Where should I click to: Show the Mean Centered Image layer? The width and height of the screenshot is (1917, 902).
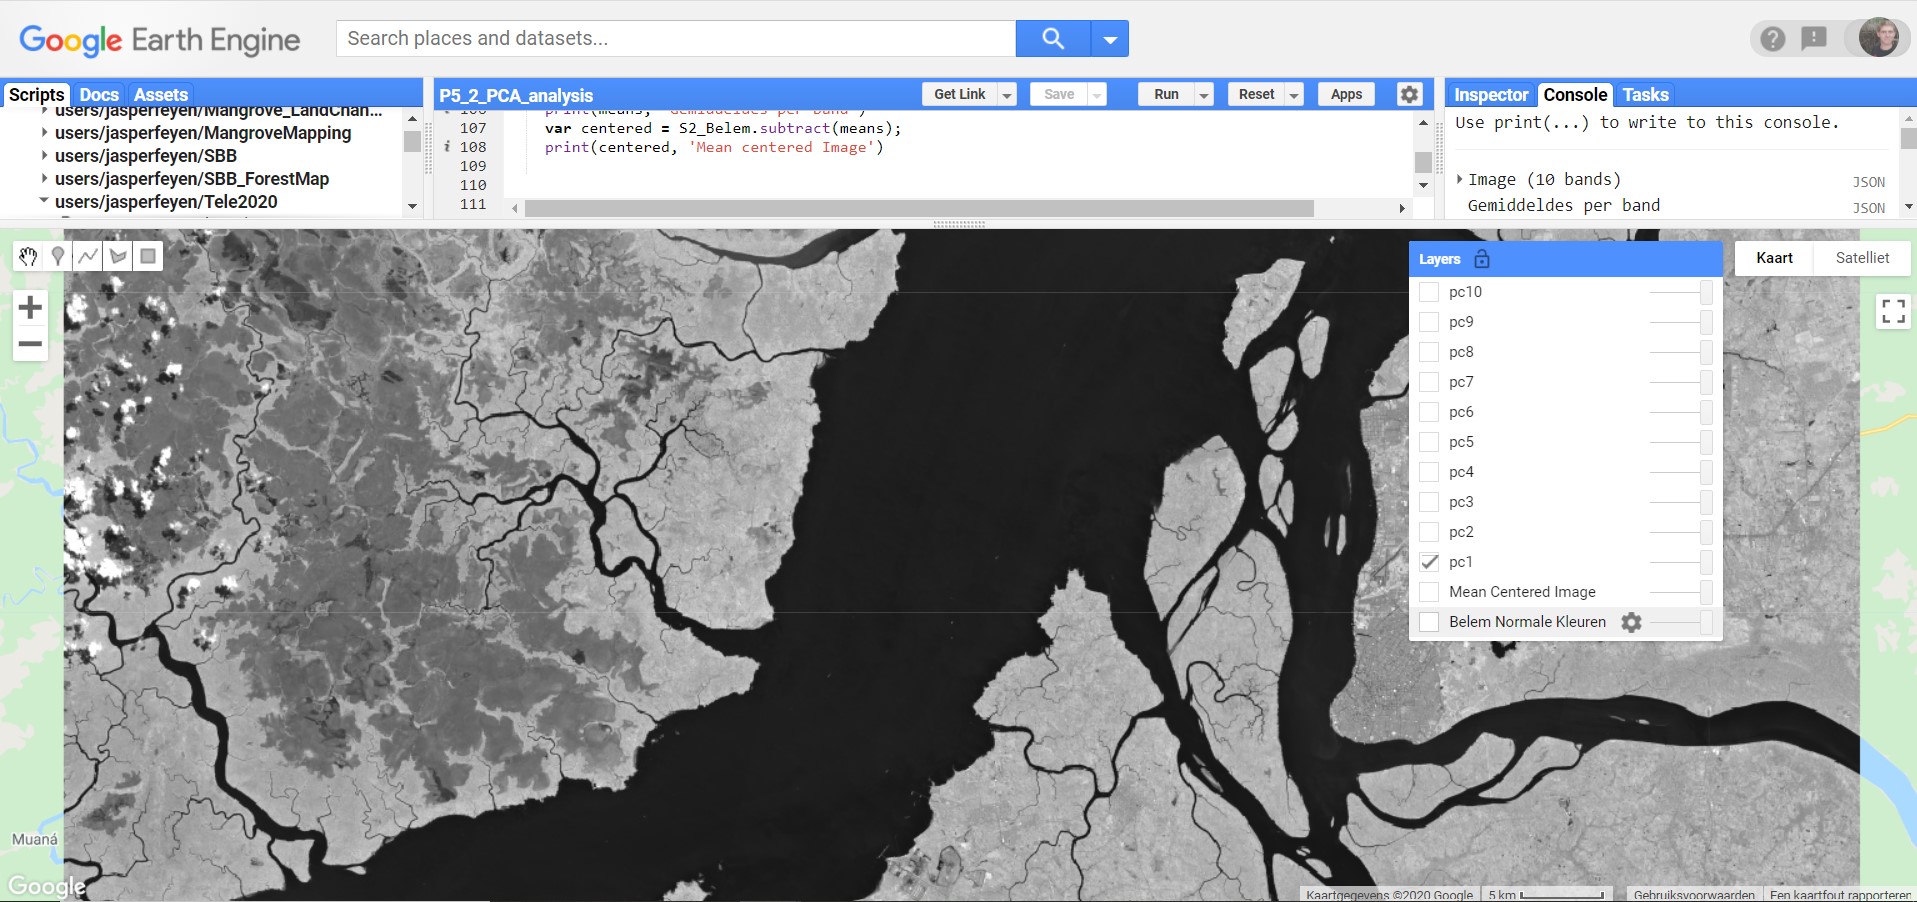pos(1430,592)
